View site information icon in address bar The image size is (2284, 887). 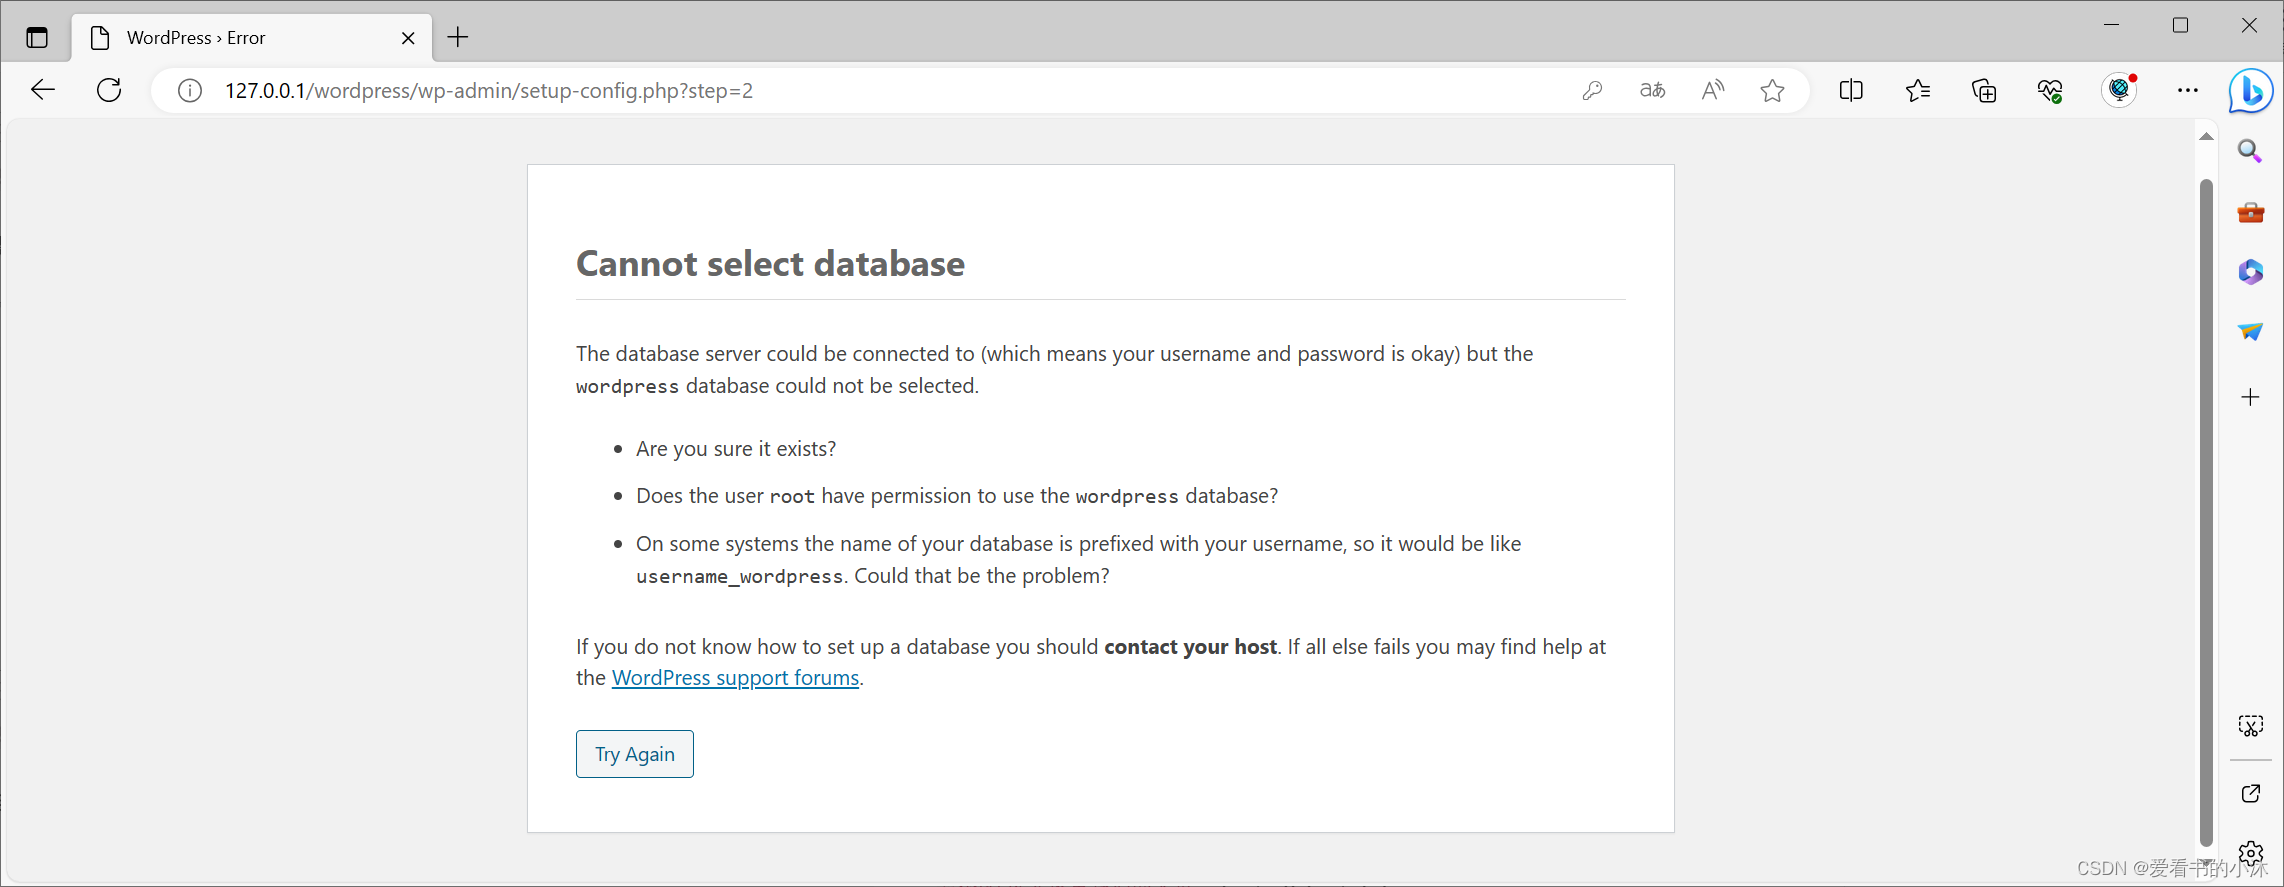coord(189,91)
